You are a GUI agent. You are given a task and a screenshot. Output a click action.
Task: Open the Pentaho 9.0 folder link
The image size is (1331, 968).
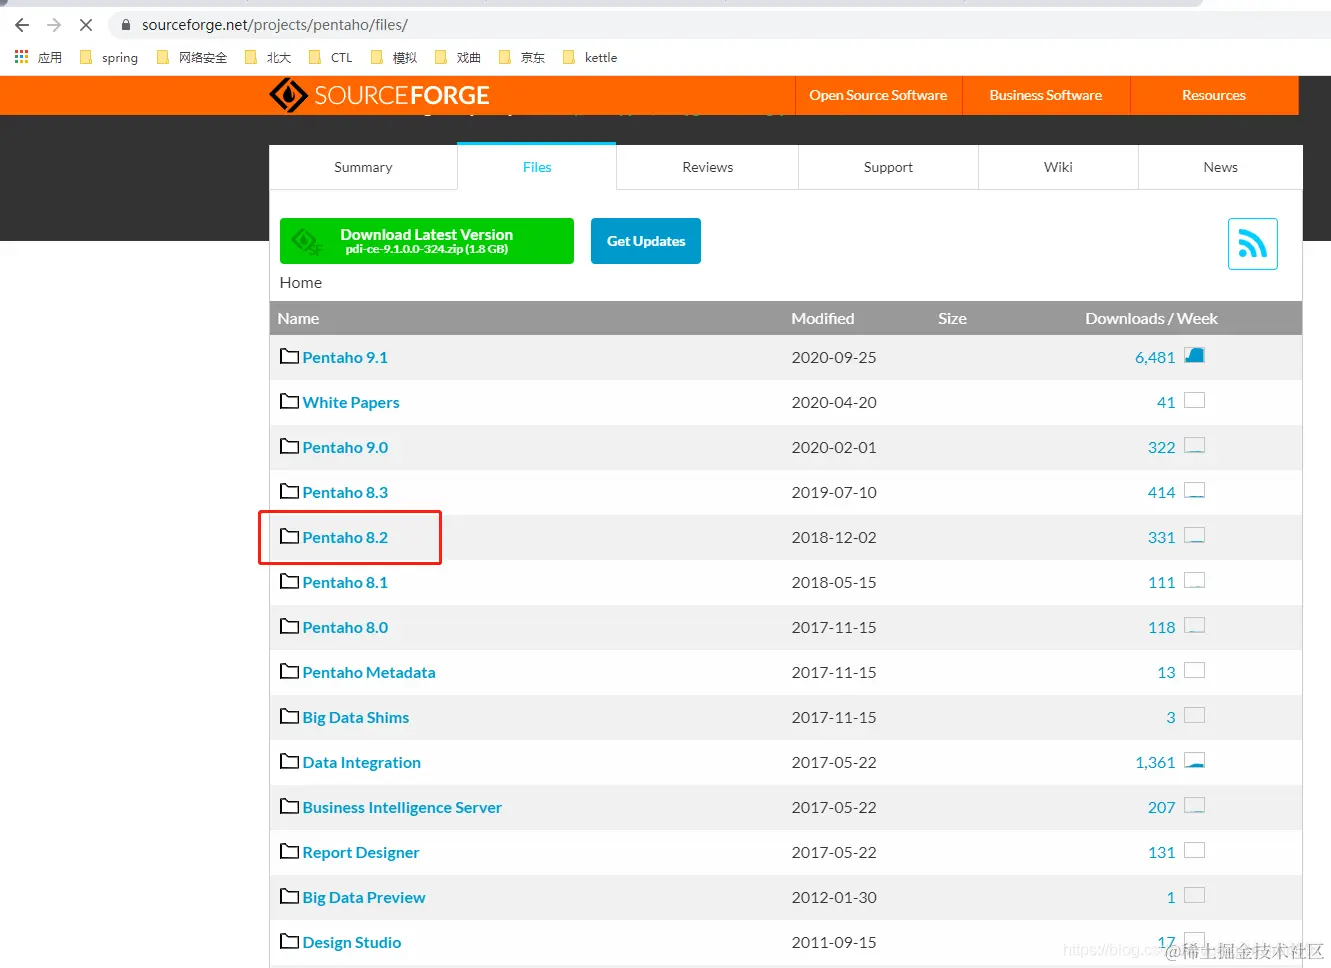(x=345, y=447)
